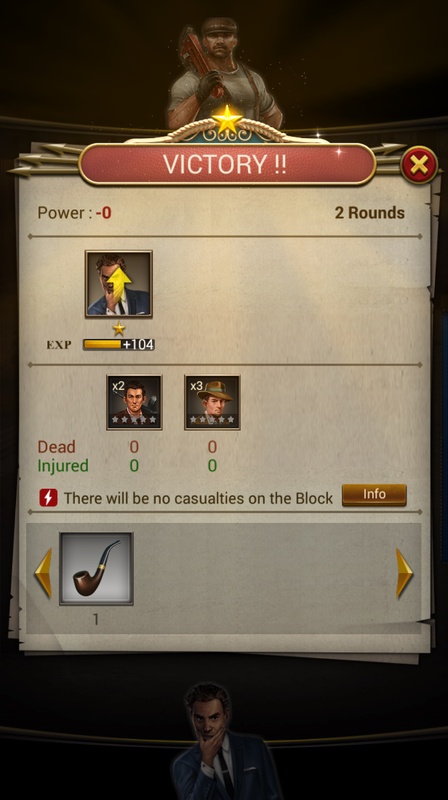Open the leveled-up crew member portrait
Image resolution: width=448 pixels, height=800 pixels.
coord(119,284)
